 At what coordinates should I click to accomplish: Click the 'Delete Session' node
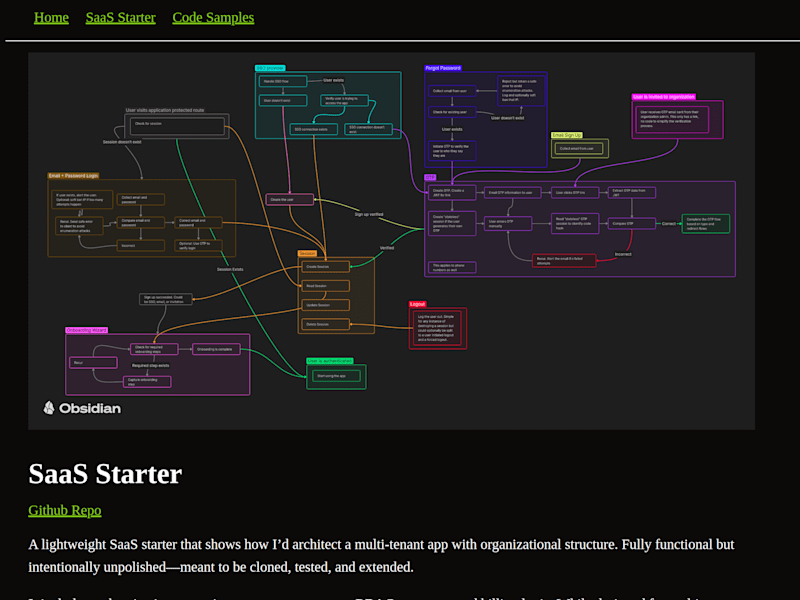[x=326, y=324]
